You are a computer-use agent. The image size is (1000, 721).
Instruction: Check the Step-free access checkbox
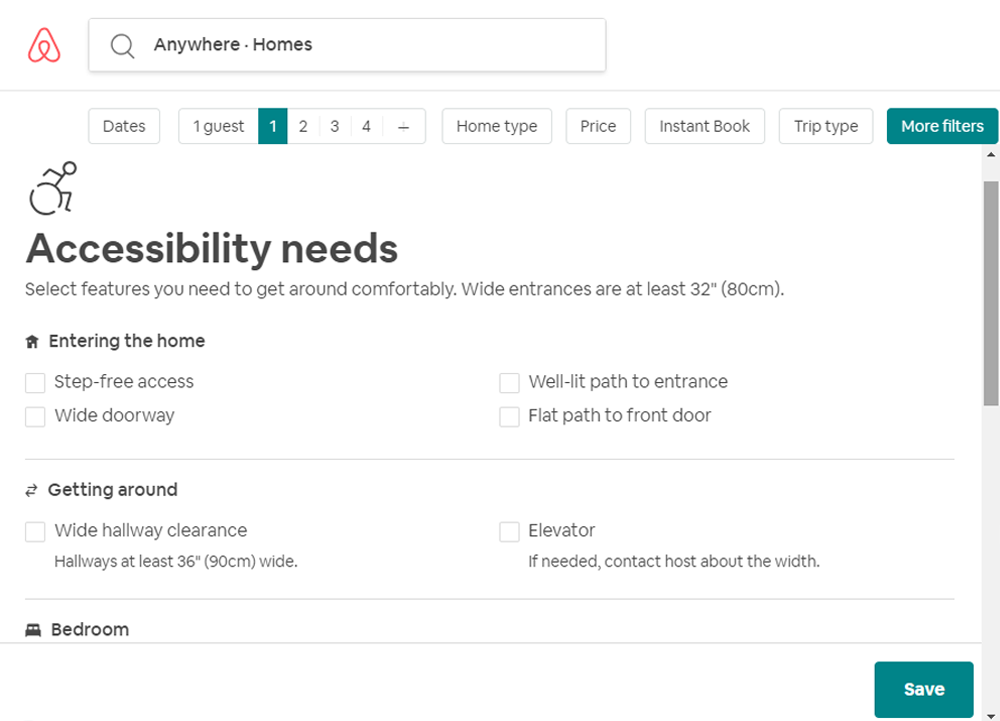(36, 383)
